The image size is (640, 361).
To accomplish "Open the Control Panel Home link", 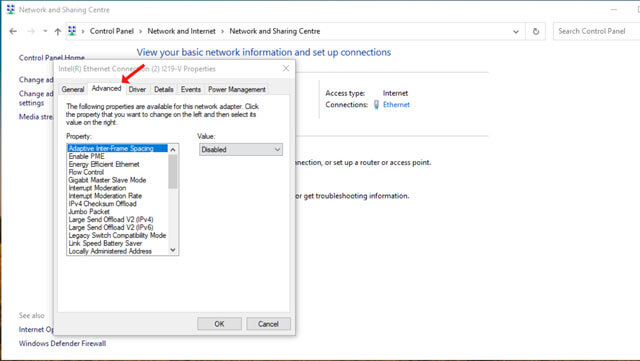I will tap(52, 58).
